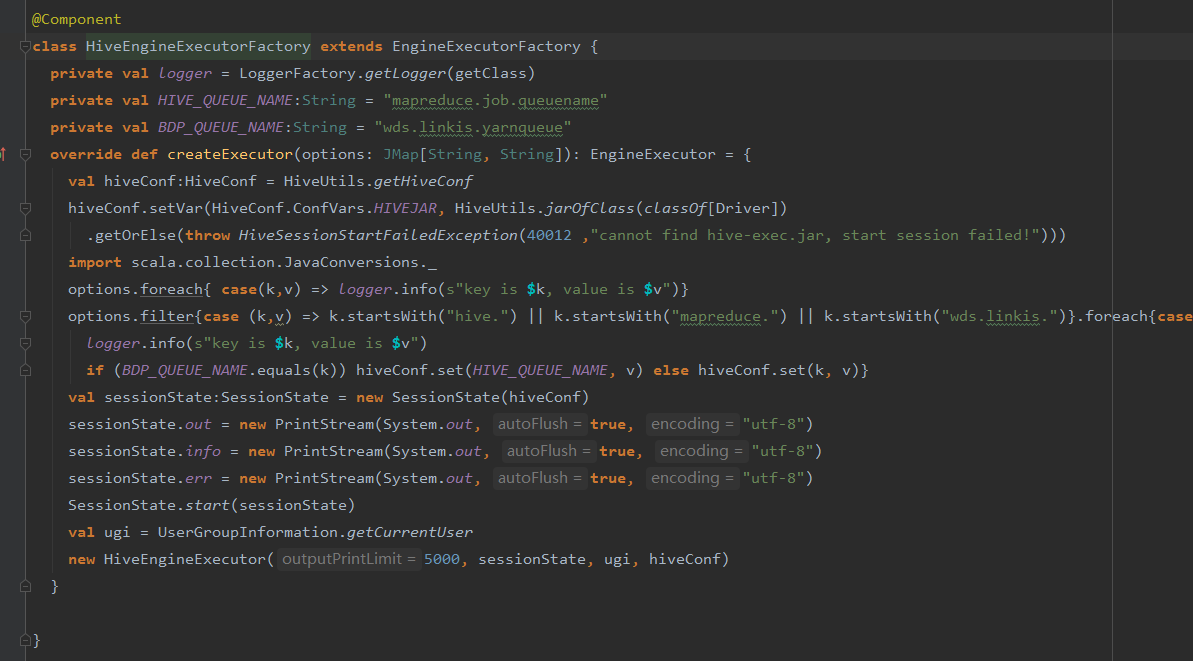The width and height of the screenshot is (1193, 661).
Task: Select the highlighted HiveEngineExecutorFactory class name
Action: [197, 46]
